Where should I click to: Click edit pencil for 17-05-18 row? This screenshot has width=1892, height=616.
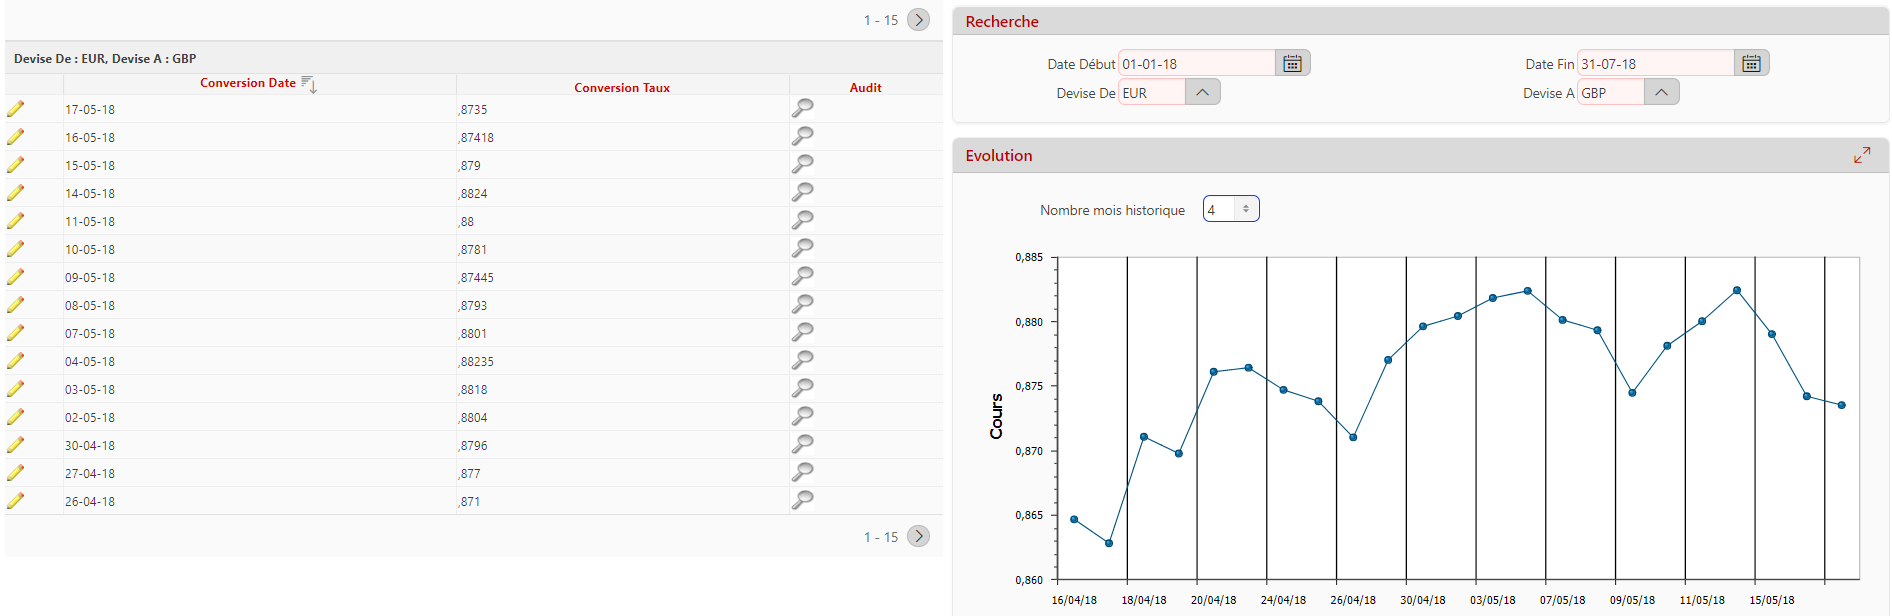pyautogui.click(x=16, y=109)
